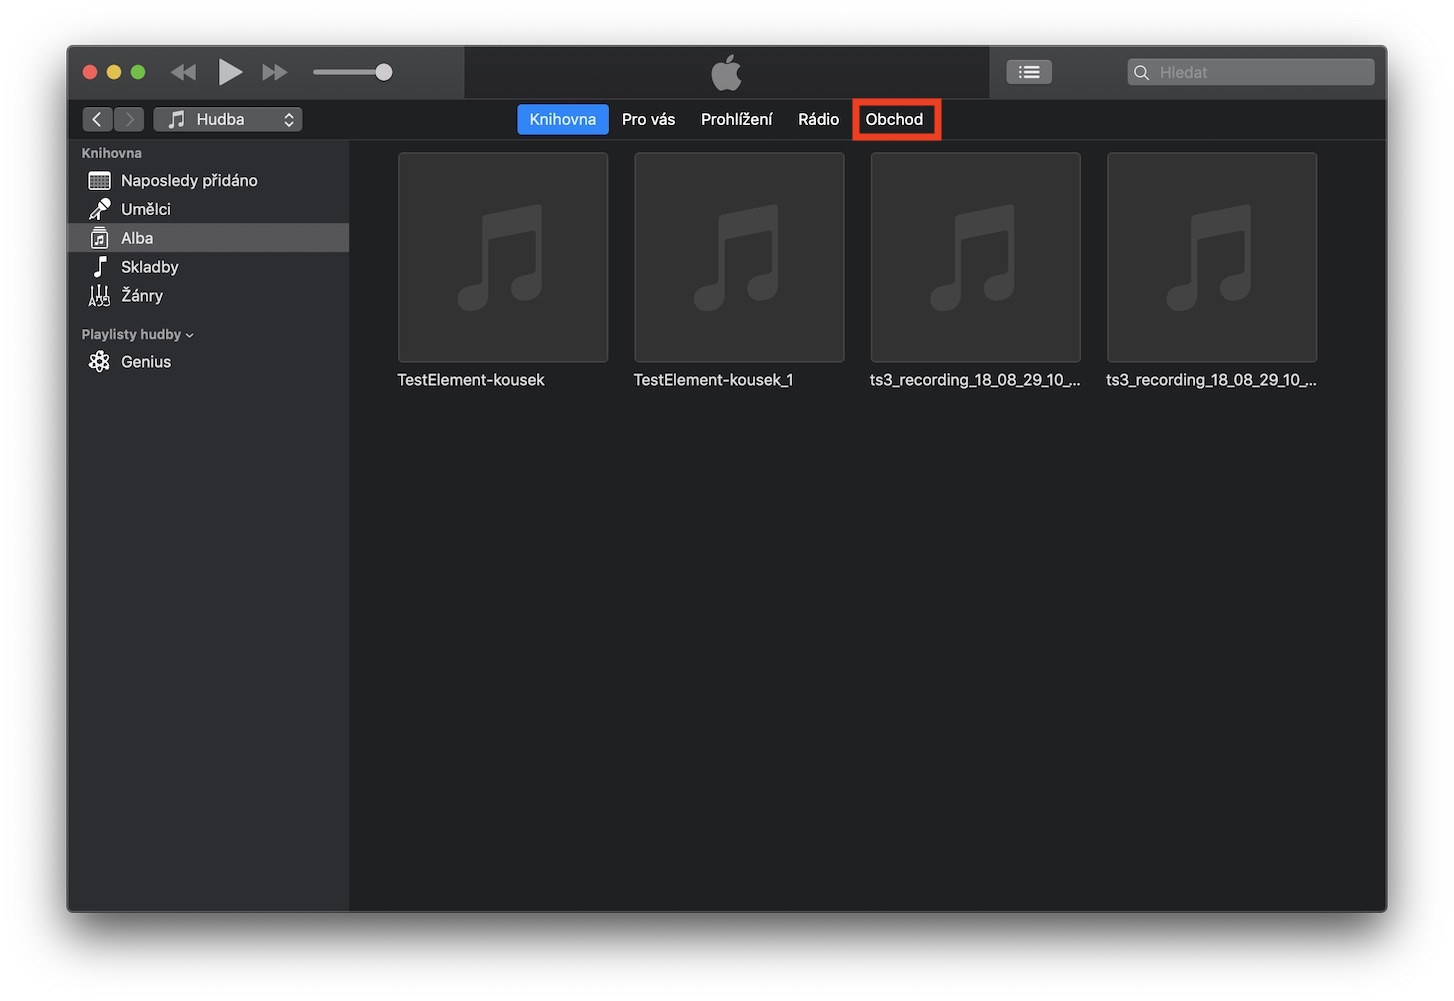The image size is (1454, 1001).
Task: Click the grid icon beside Naposledy přidáno
Action: pos(99,180)
